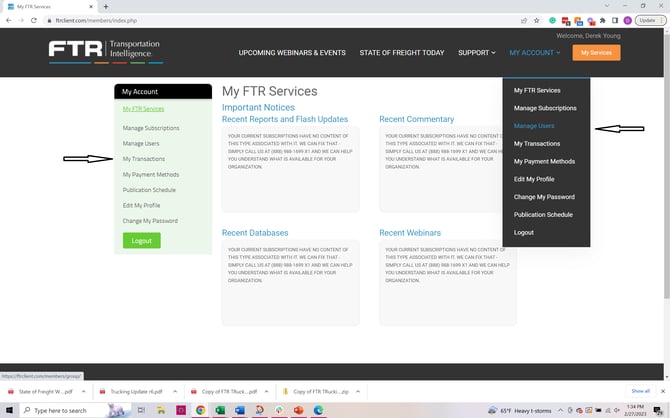Select Logout in dropdown menu

(x=523, y=232)
